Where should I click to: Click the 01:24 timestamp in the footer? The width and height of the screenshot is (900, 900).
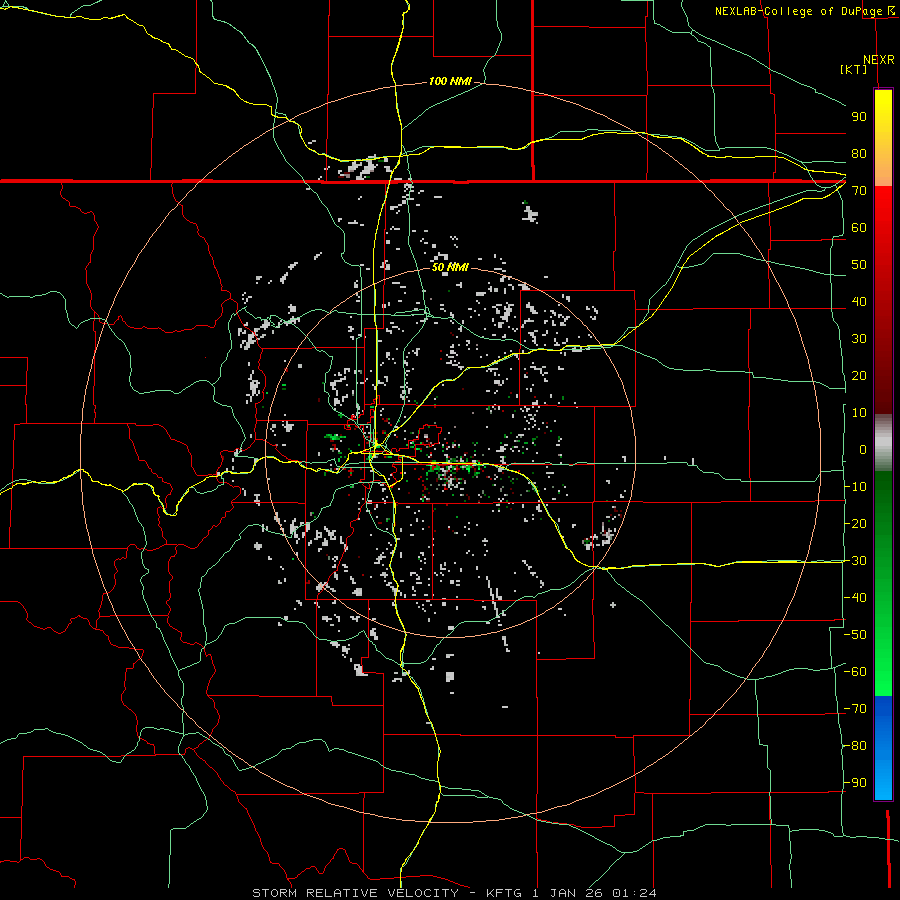tap(634, 893)
